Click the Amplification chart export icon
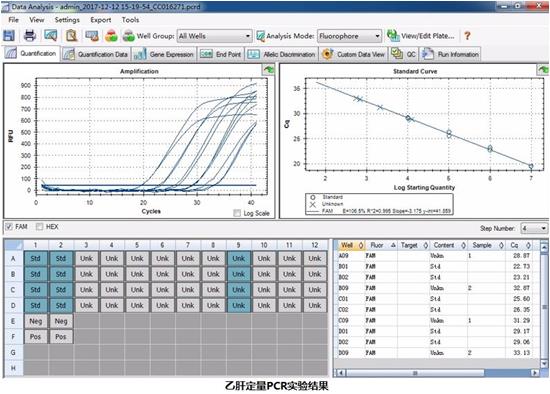This screenshot has height=394, width=550. [x=269, y=69]
